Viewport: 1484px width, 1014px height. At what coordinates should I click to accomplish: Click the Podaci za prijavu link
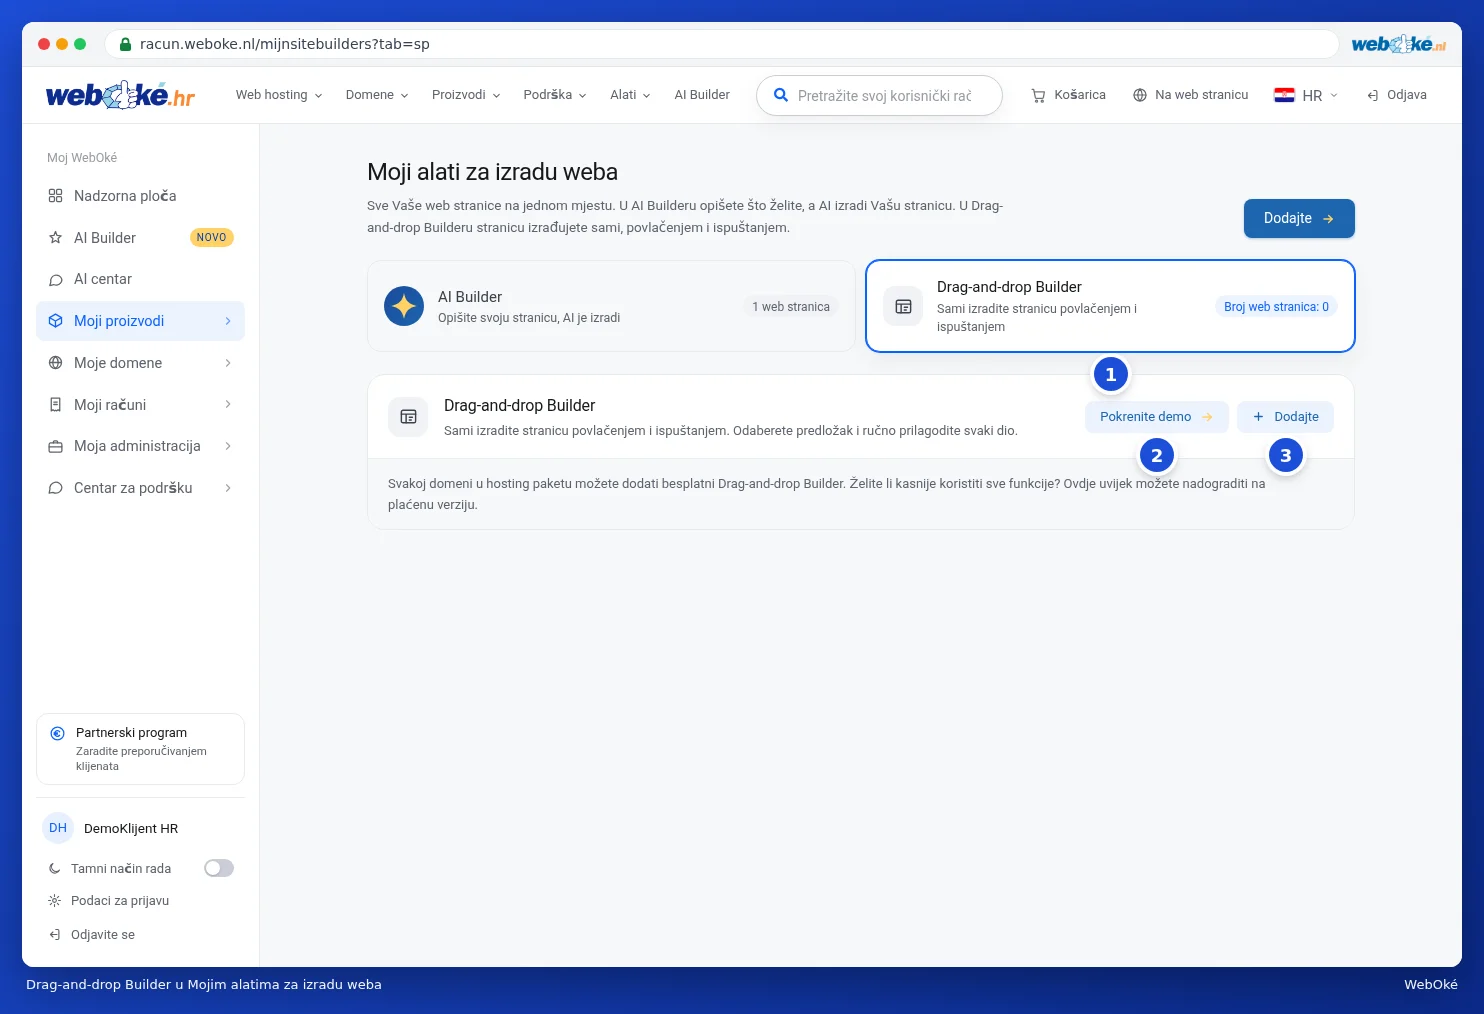click(x=120, y=901)
